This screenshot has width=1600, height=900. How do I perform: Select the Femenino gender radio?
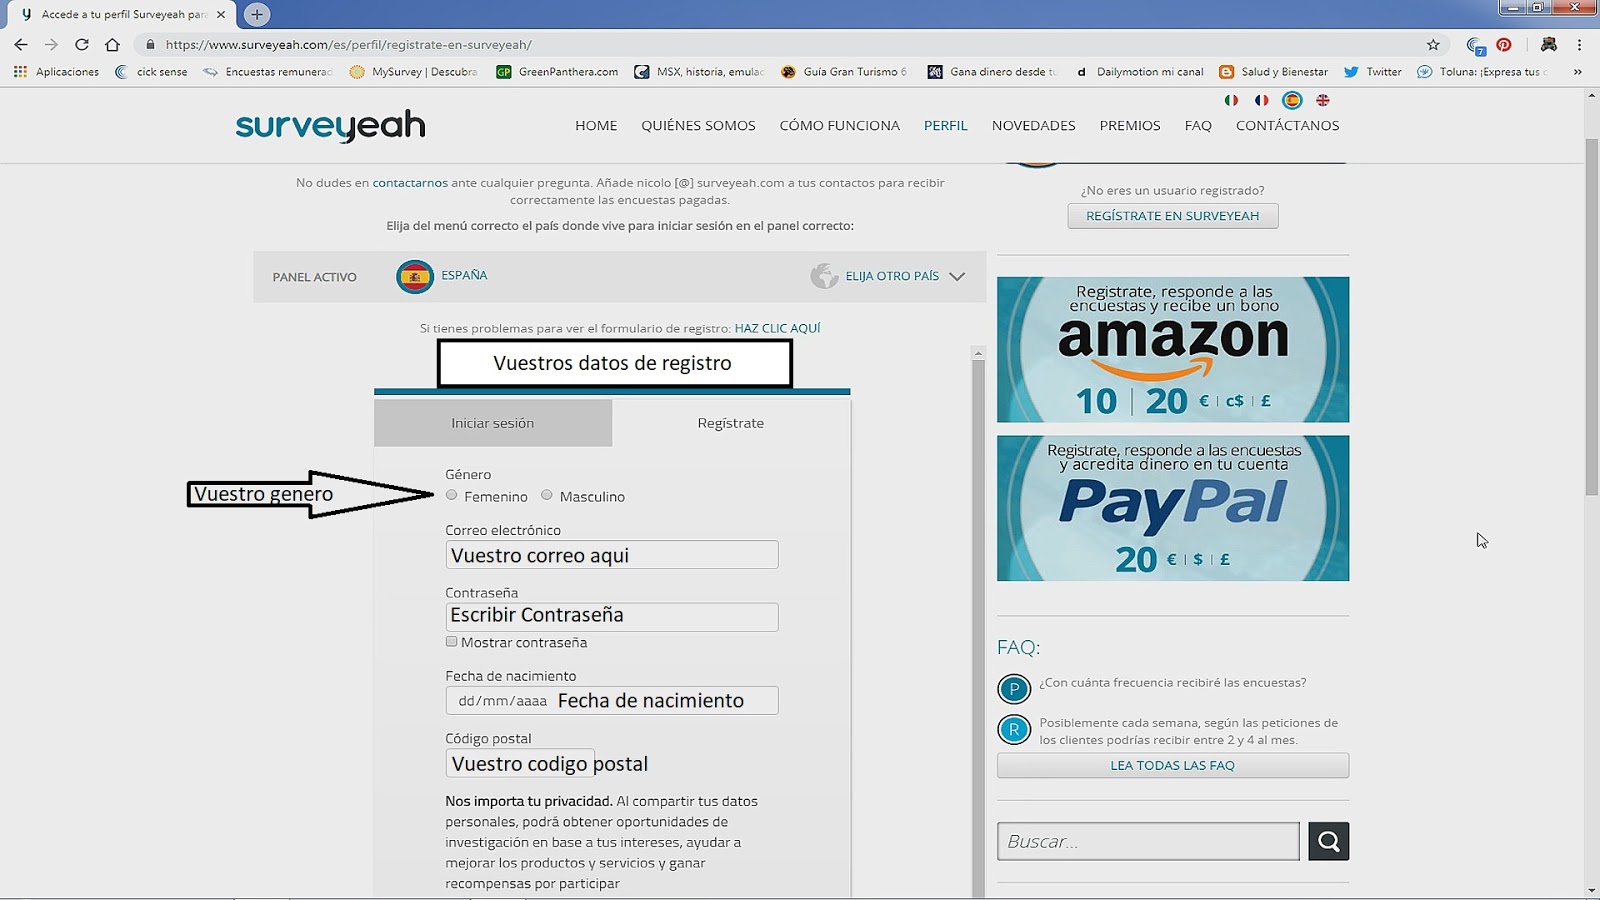(452, 495)
